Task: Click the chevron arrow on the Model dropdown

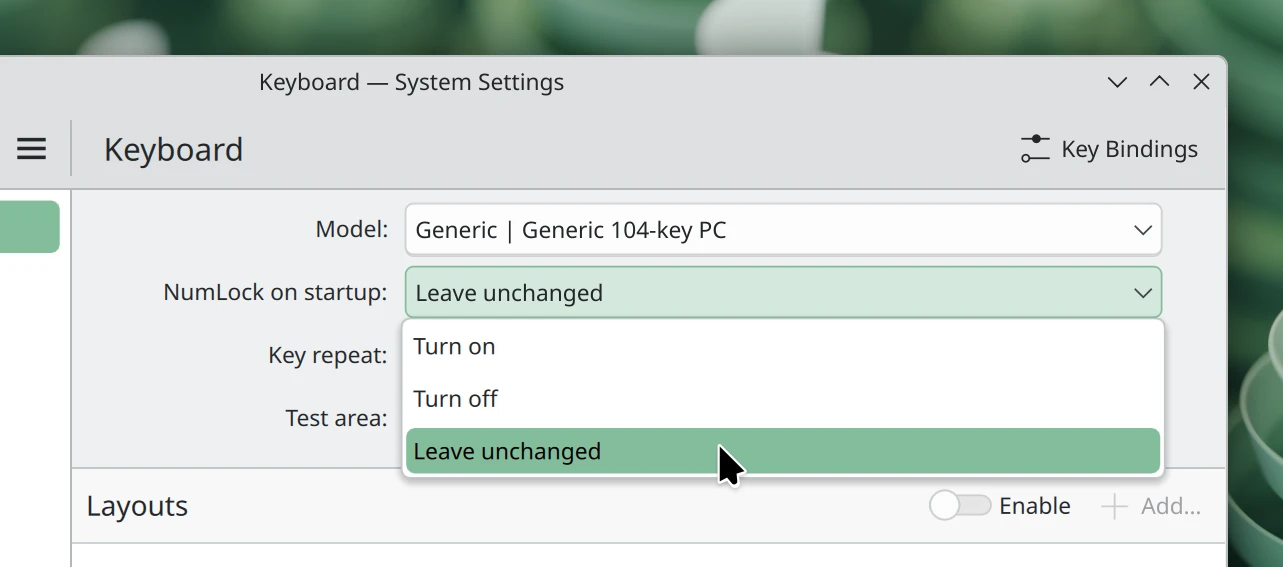Action: pos(1142,230)
